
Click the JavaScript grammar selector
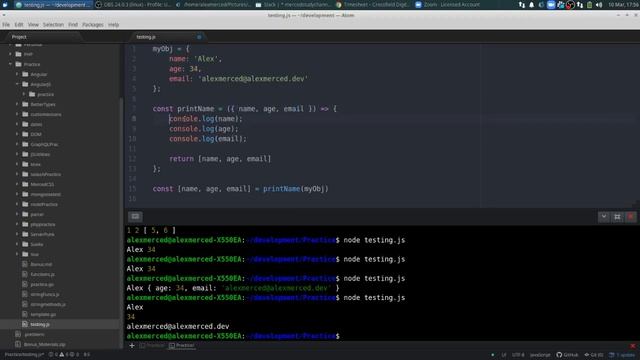pyautogui.click(x=540, y=355)
